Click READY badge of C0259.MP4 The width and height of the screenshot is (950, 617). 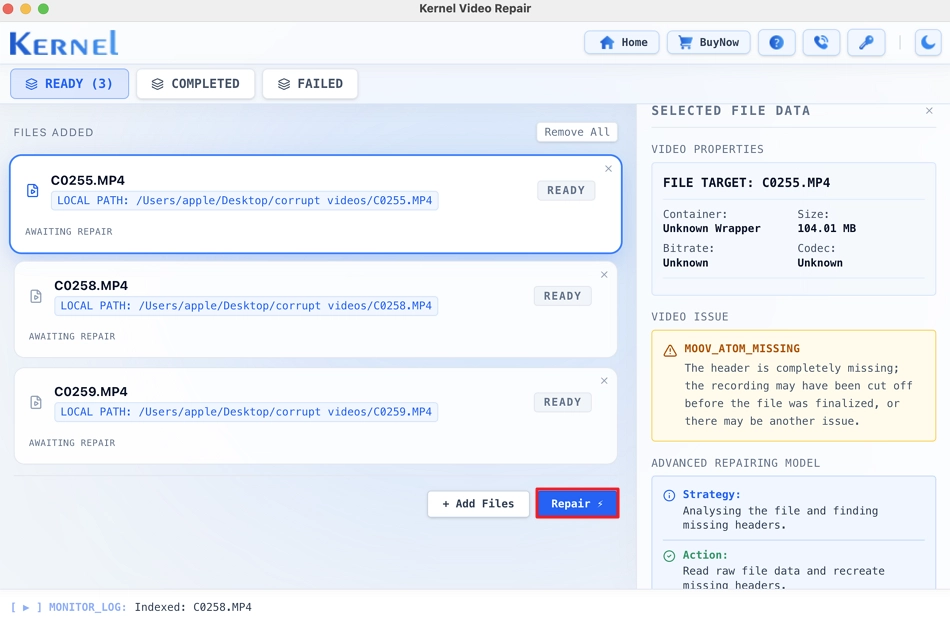coord(562,402)
